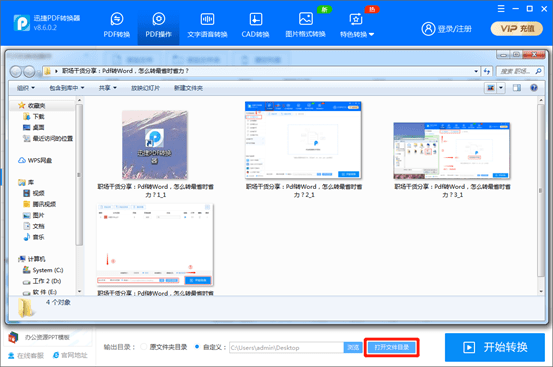553x367 pixels.
Task: Open the 组织 dropdown menu
Action: pos(26,88)
